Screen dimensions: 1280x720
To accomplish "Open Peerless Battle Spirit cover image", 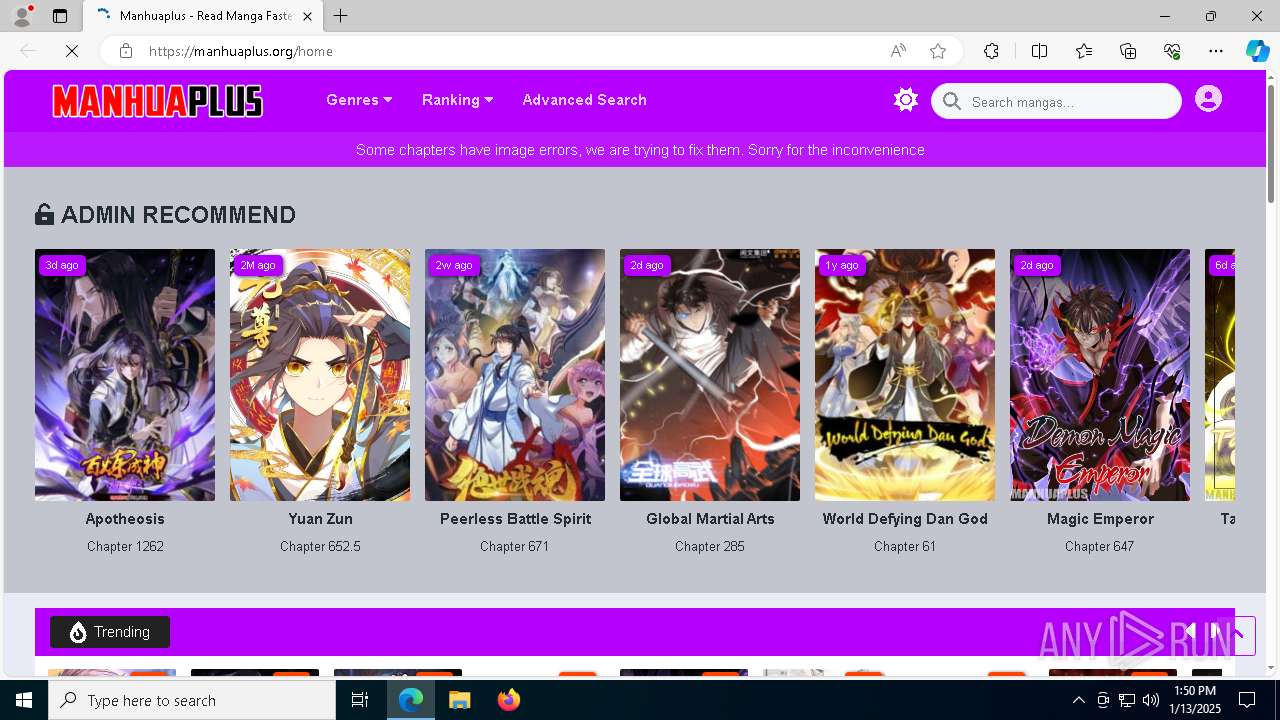I will (x=515, y=375).
